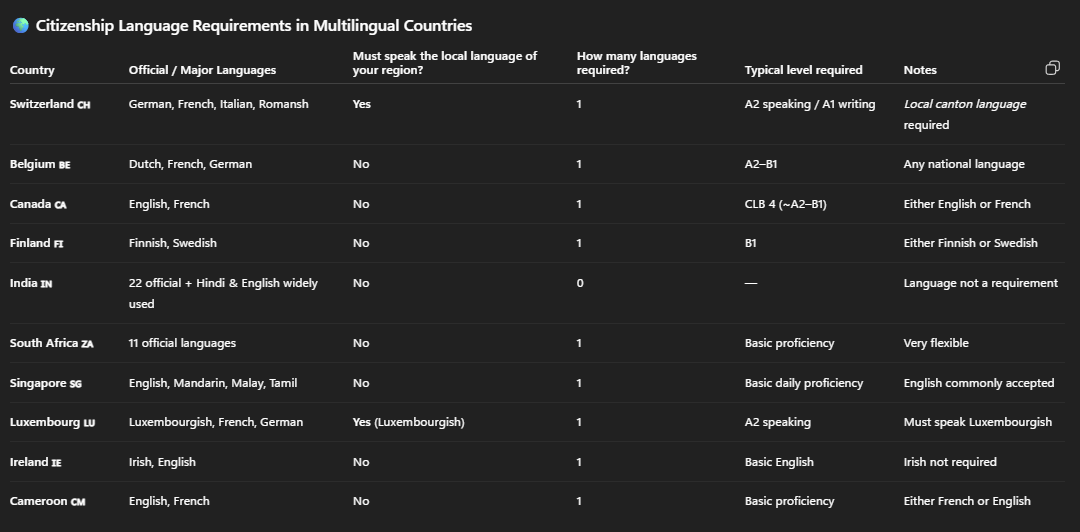The width and height of the screenshot is (1080, 532).
Task: Click India's "Language not a requirement" note
Action: click(x=980, y=283)
